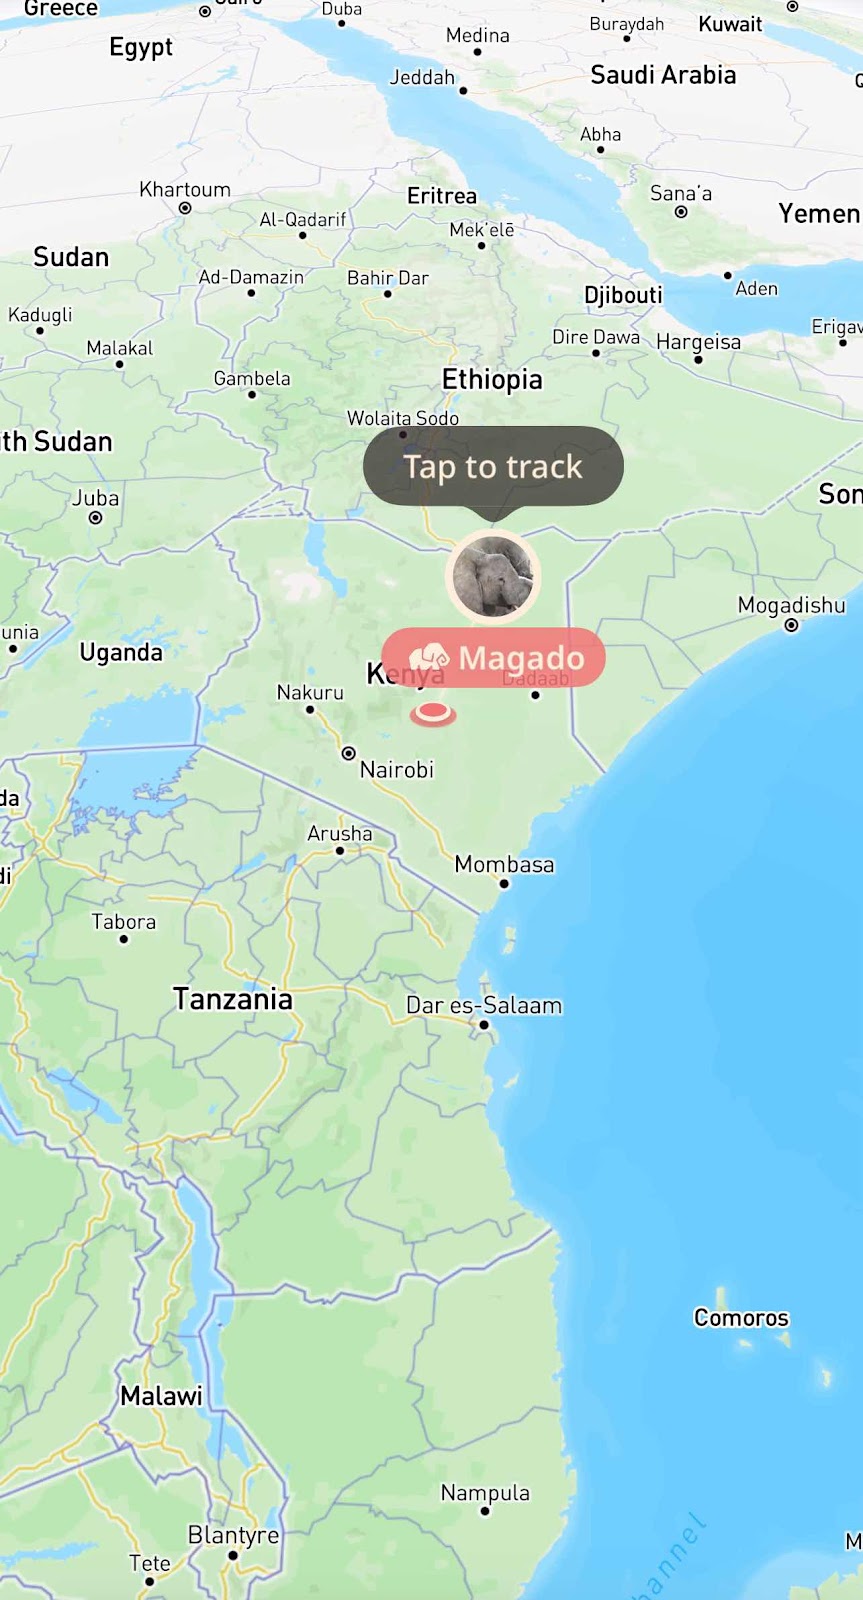Tap the Tanzania country label
Screen dimensions: 863x1600
pos(233,998)
